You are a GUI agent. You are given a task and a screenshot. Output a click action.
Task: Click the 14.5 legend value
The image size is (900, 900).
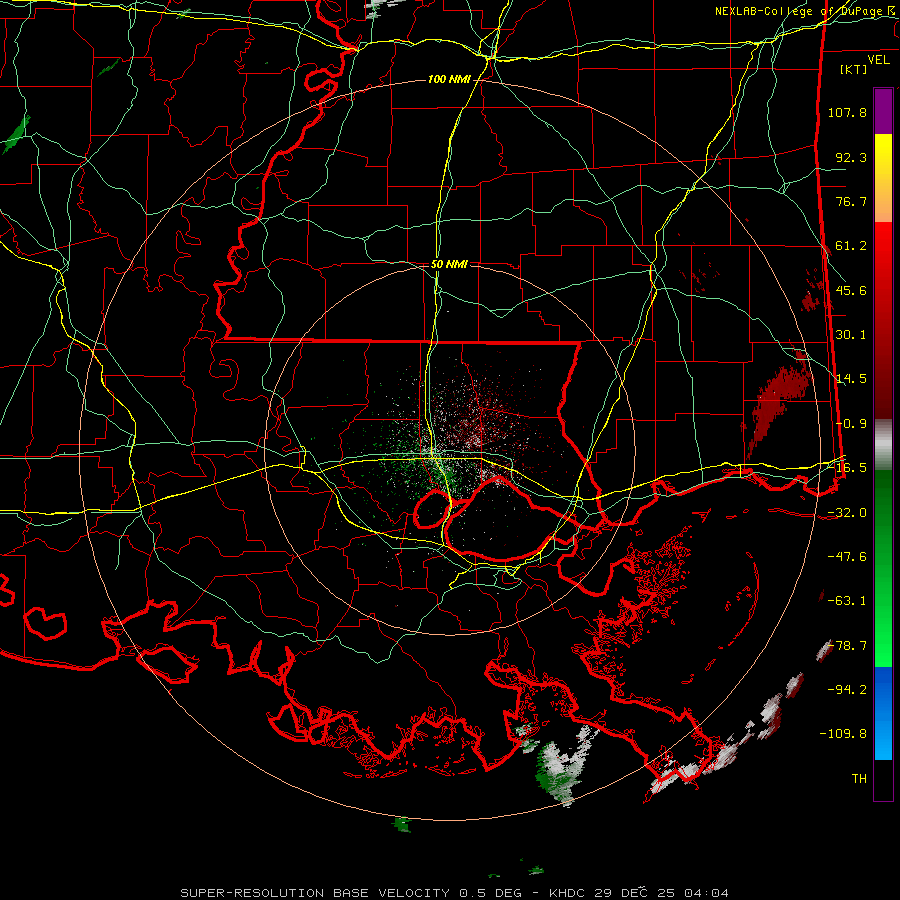click(851, 379)
